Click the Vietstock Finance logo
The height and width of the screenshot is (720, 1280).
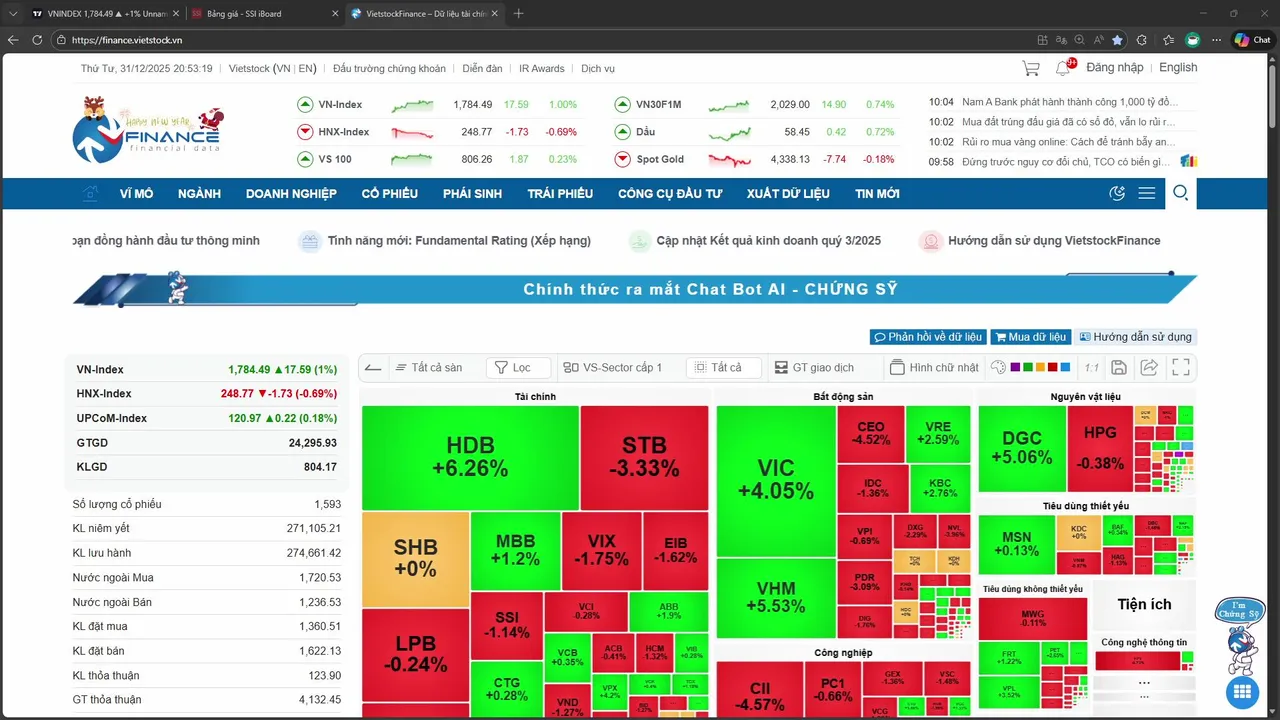[x=148, y=129]
